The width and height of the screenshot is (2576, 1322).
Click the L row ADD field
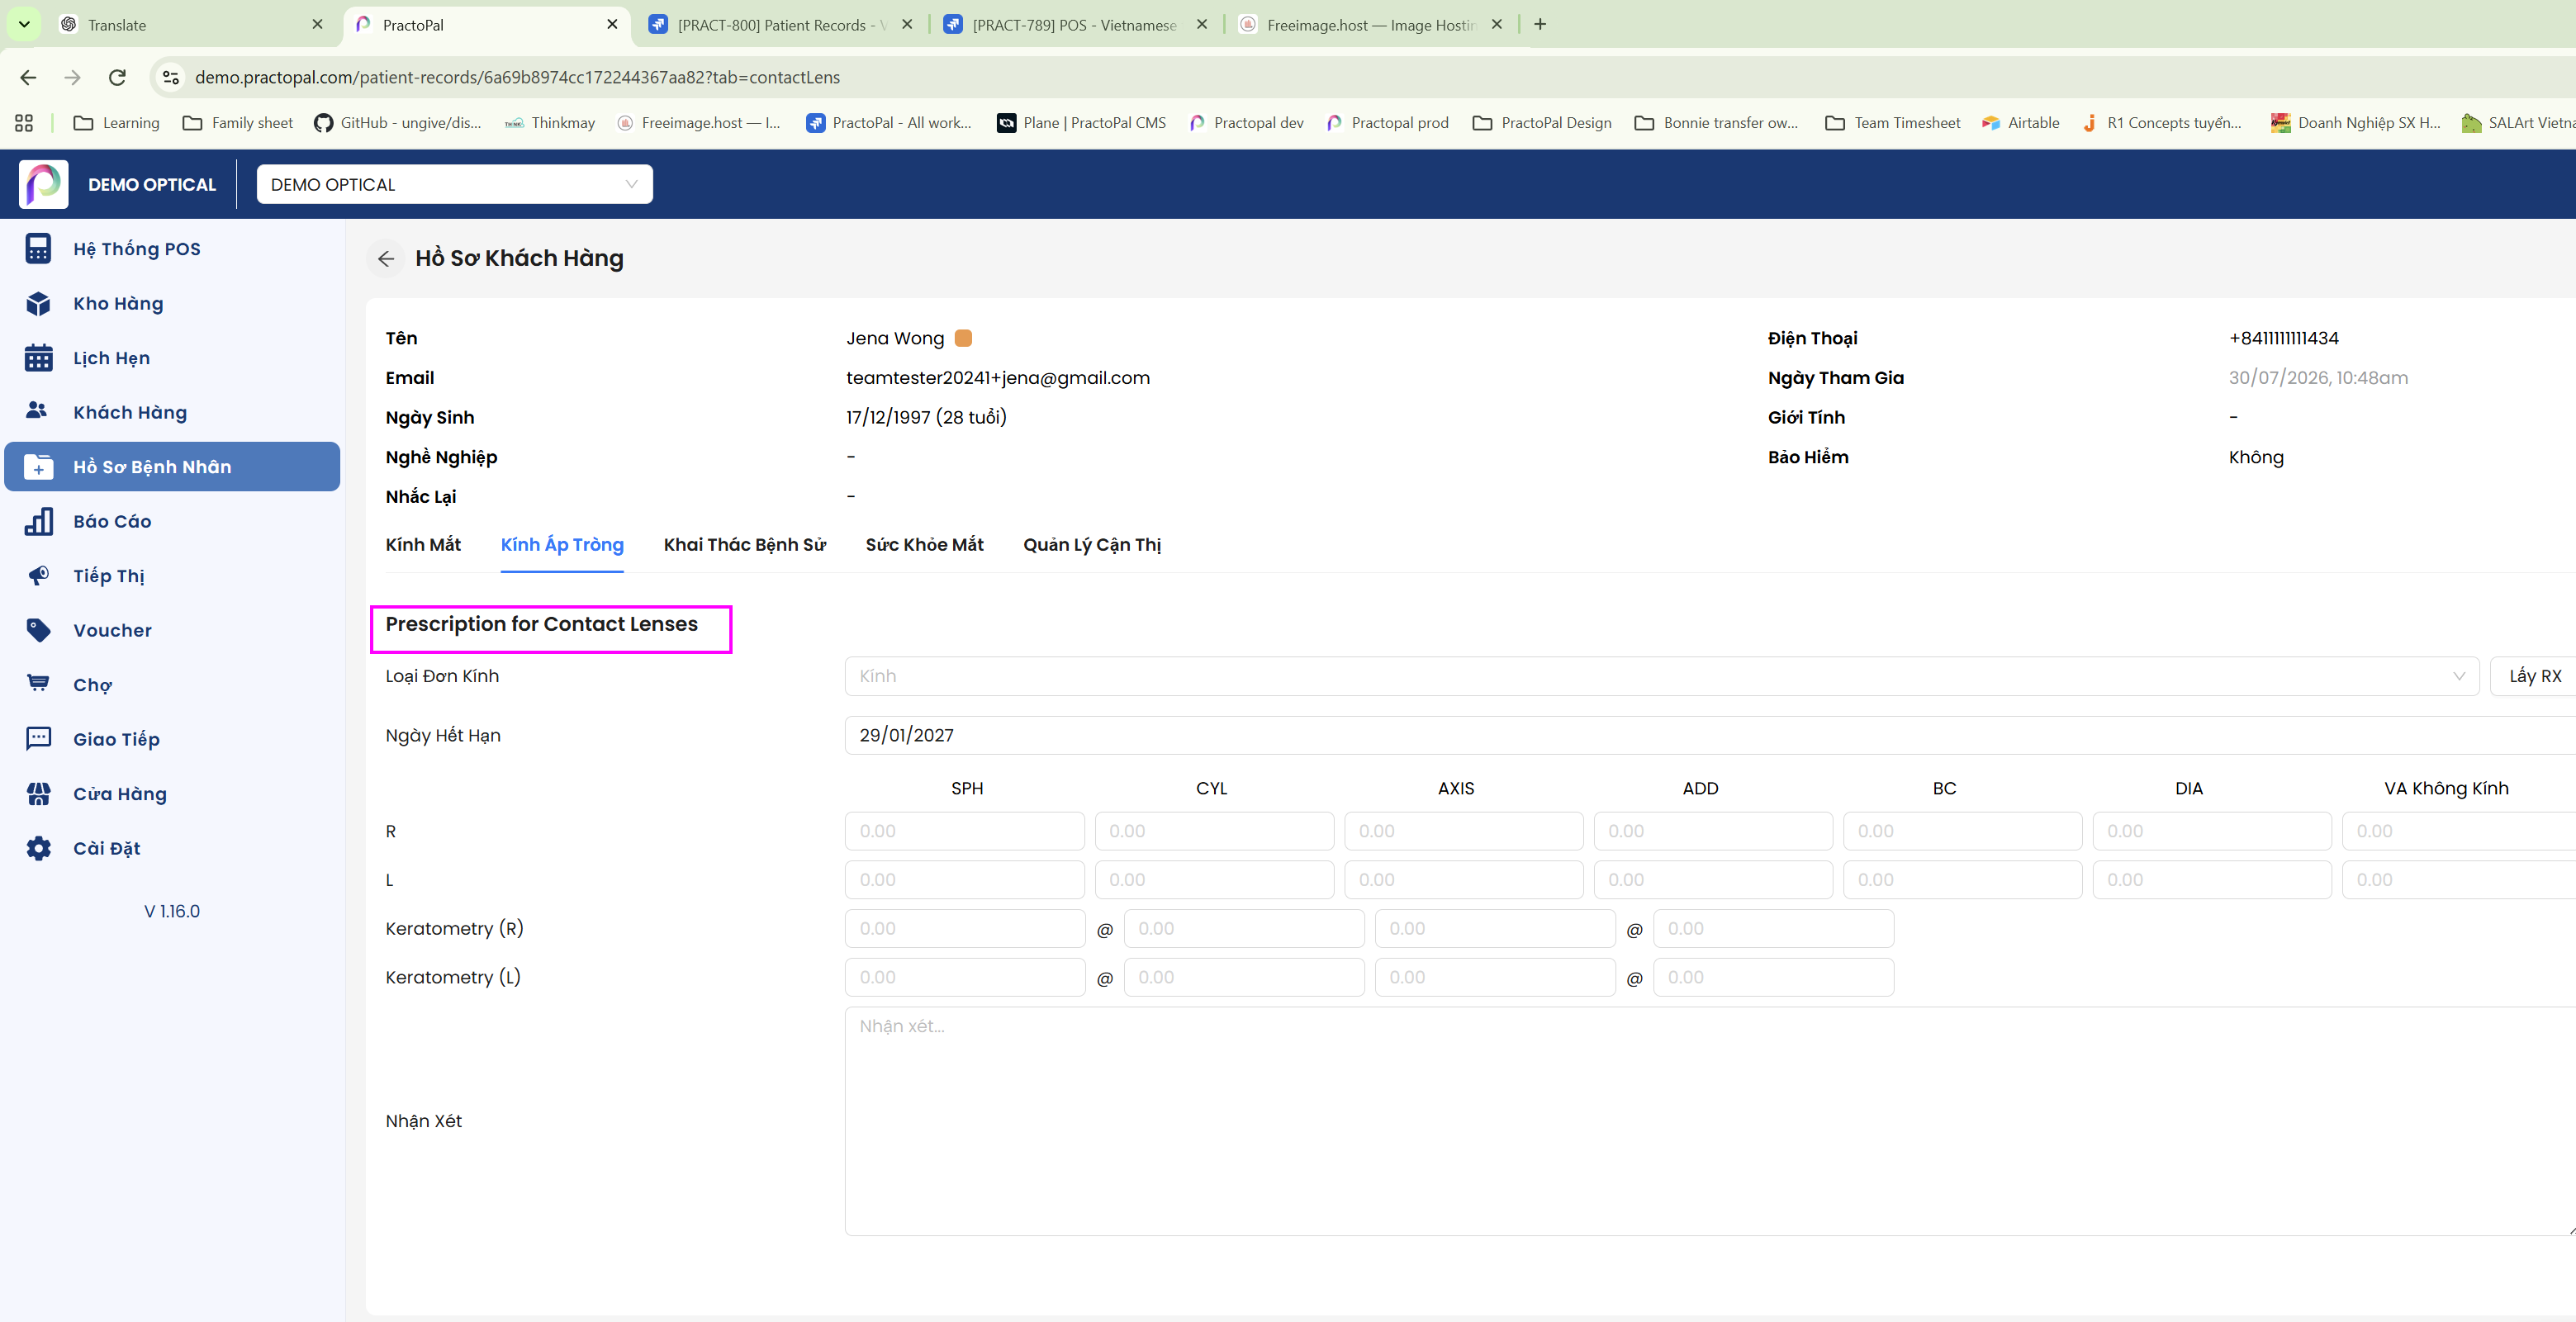click(x=1713, y=880)
